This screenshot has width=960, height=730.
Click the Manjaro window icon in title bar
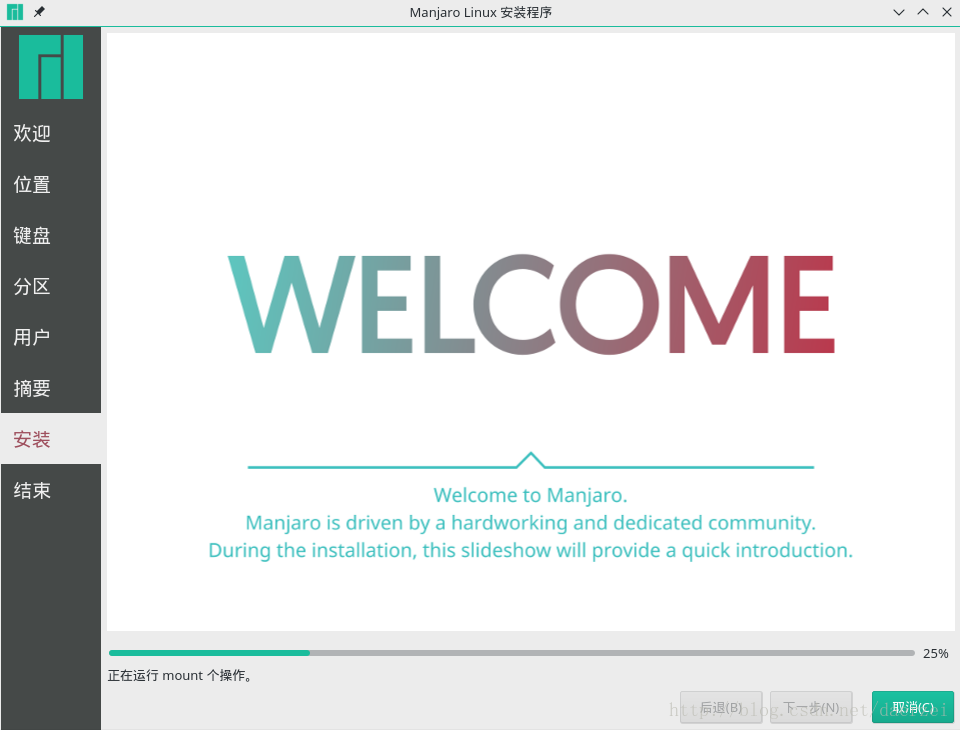click(15, 12)
